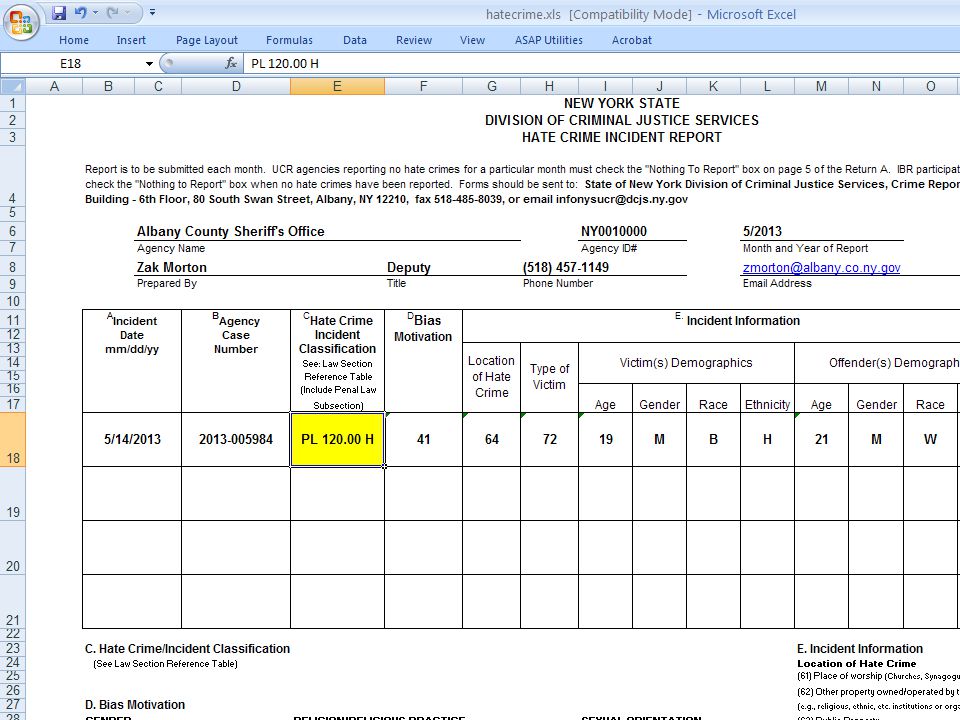Select the row 21 header
Viewport: 960px width, 720px height.
(13, 601)
